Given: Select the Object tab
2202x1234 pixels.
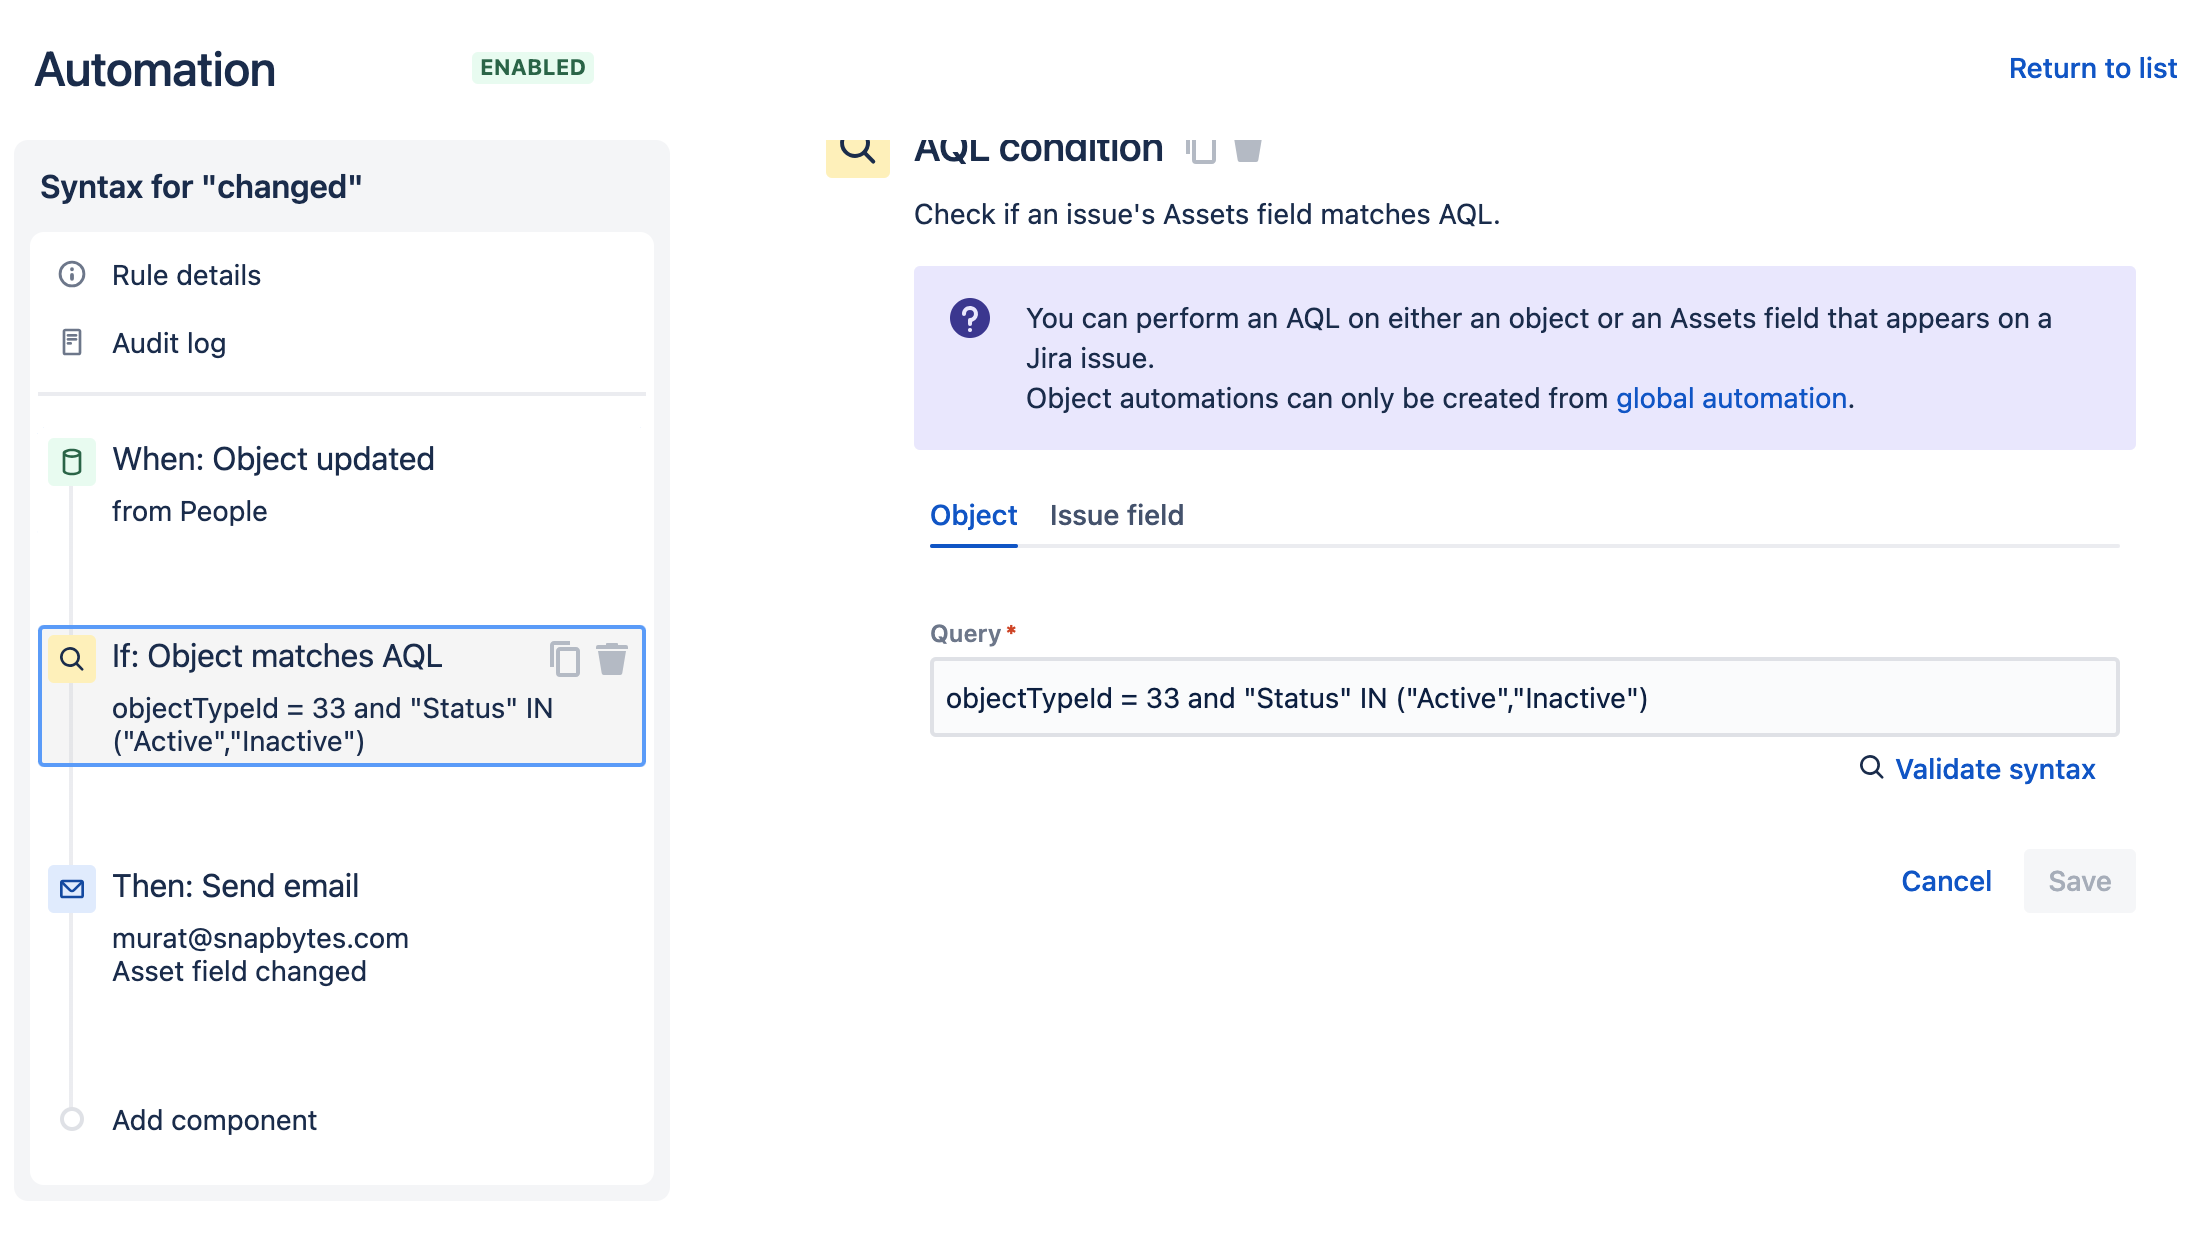Looking at the screenshot, I should click(x=973, y=515).
